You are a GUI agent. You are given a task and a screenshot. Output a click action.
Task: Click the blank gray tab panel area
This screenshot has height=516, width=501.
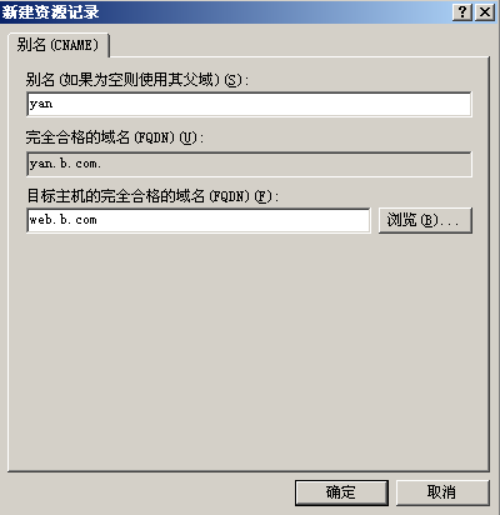point(249,350)
